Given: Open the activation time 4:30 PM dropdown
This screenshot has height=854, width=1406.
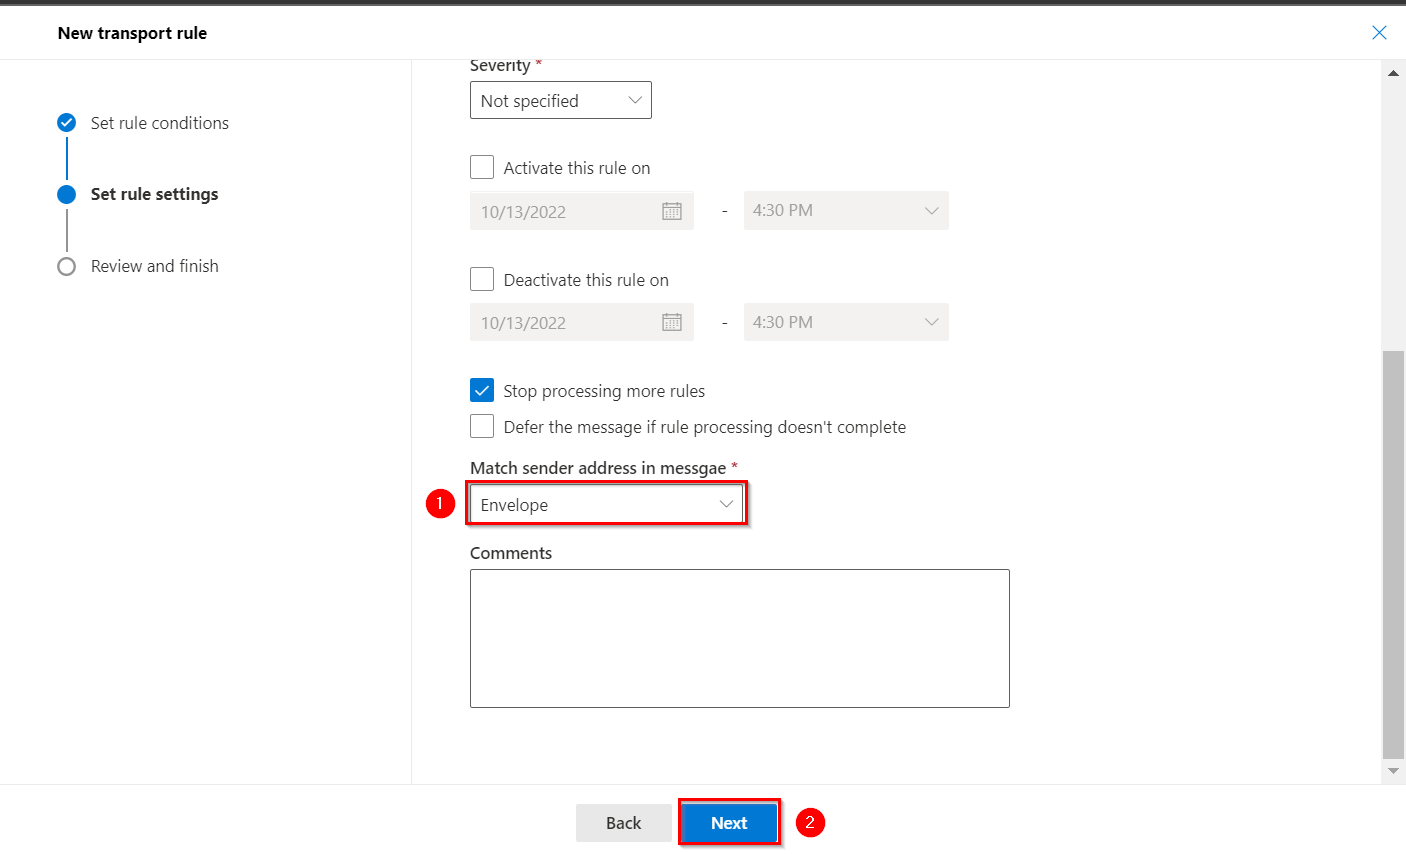Looking at the screenshot, I should pyautogui.click(x=845, y=211).
